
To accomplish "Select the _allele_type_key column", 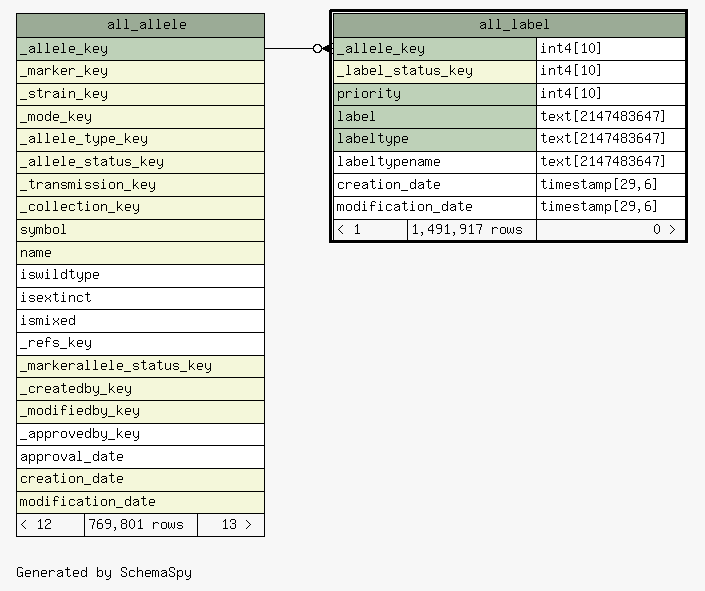I will click(140, 139).
